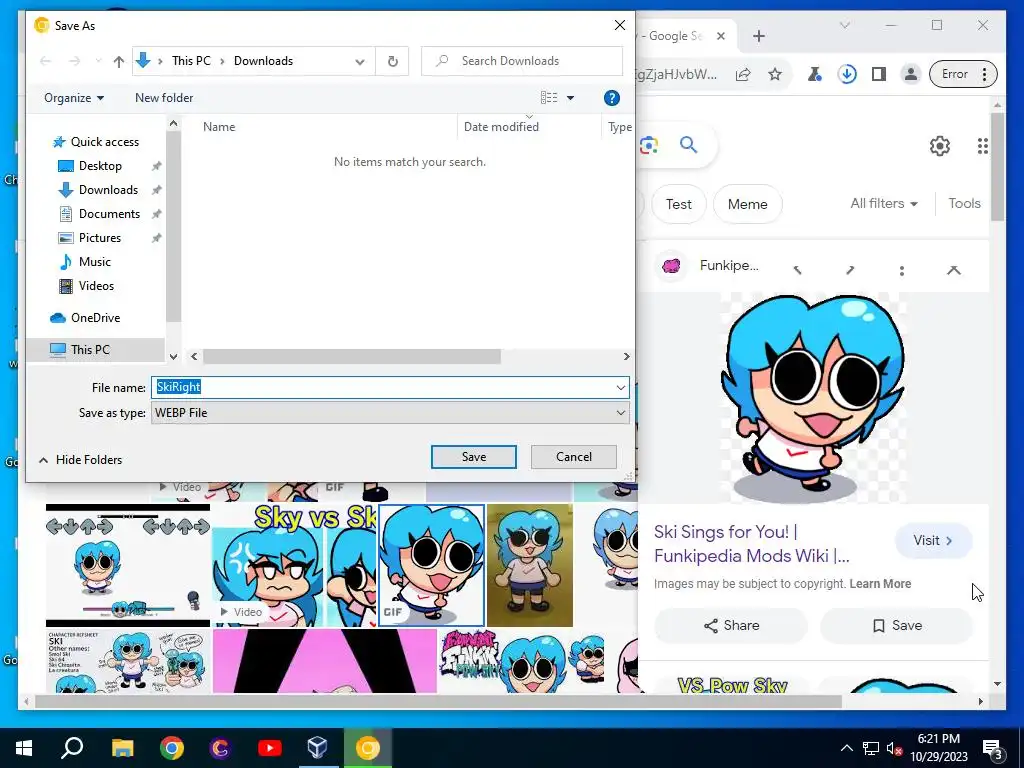Share this page from Chrome address bar

click(743, 74)
